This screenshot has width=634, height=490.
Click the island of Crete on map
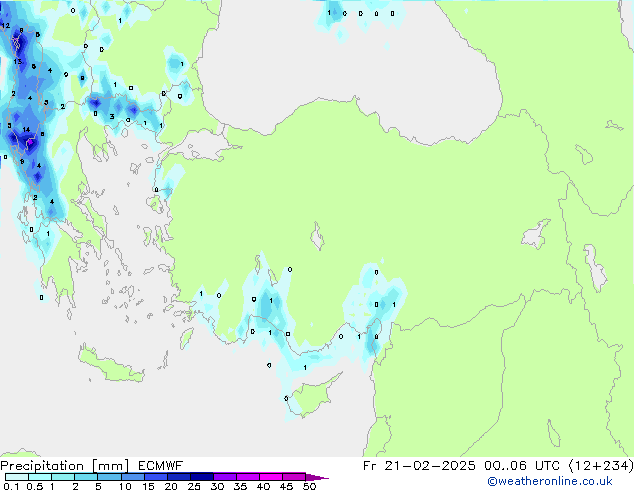[110, 366]
